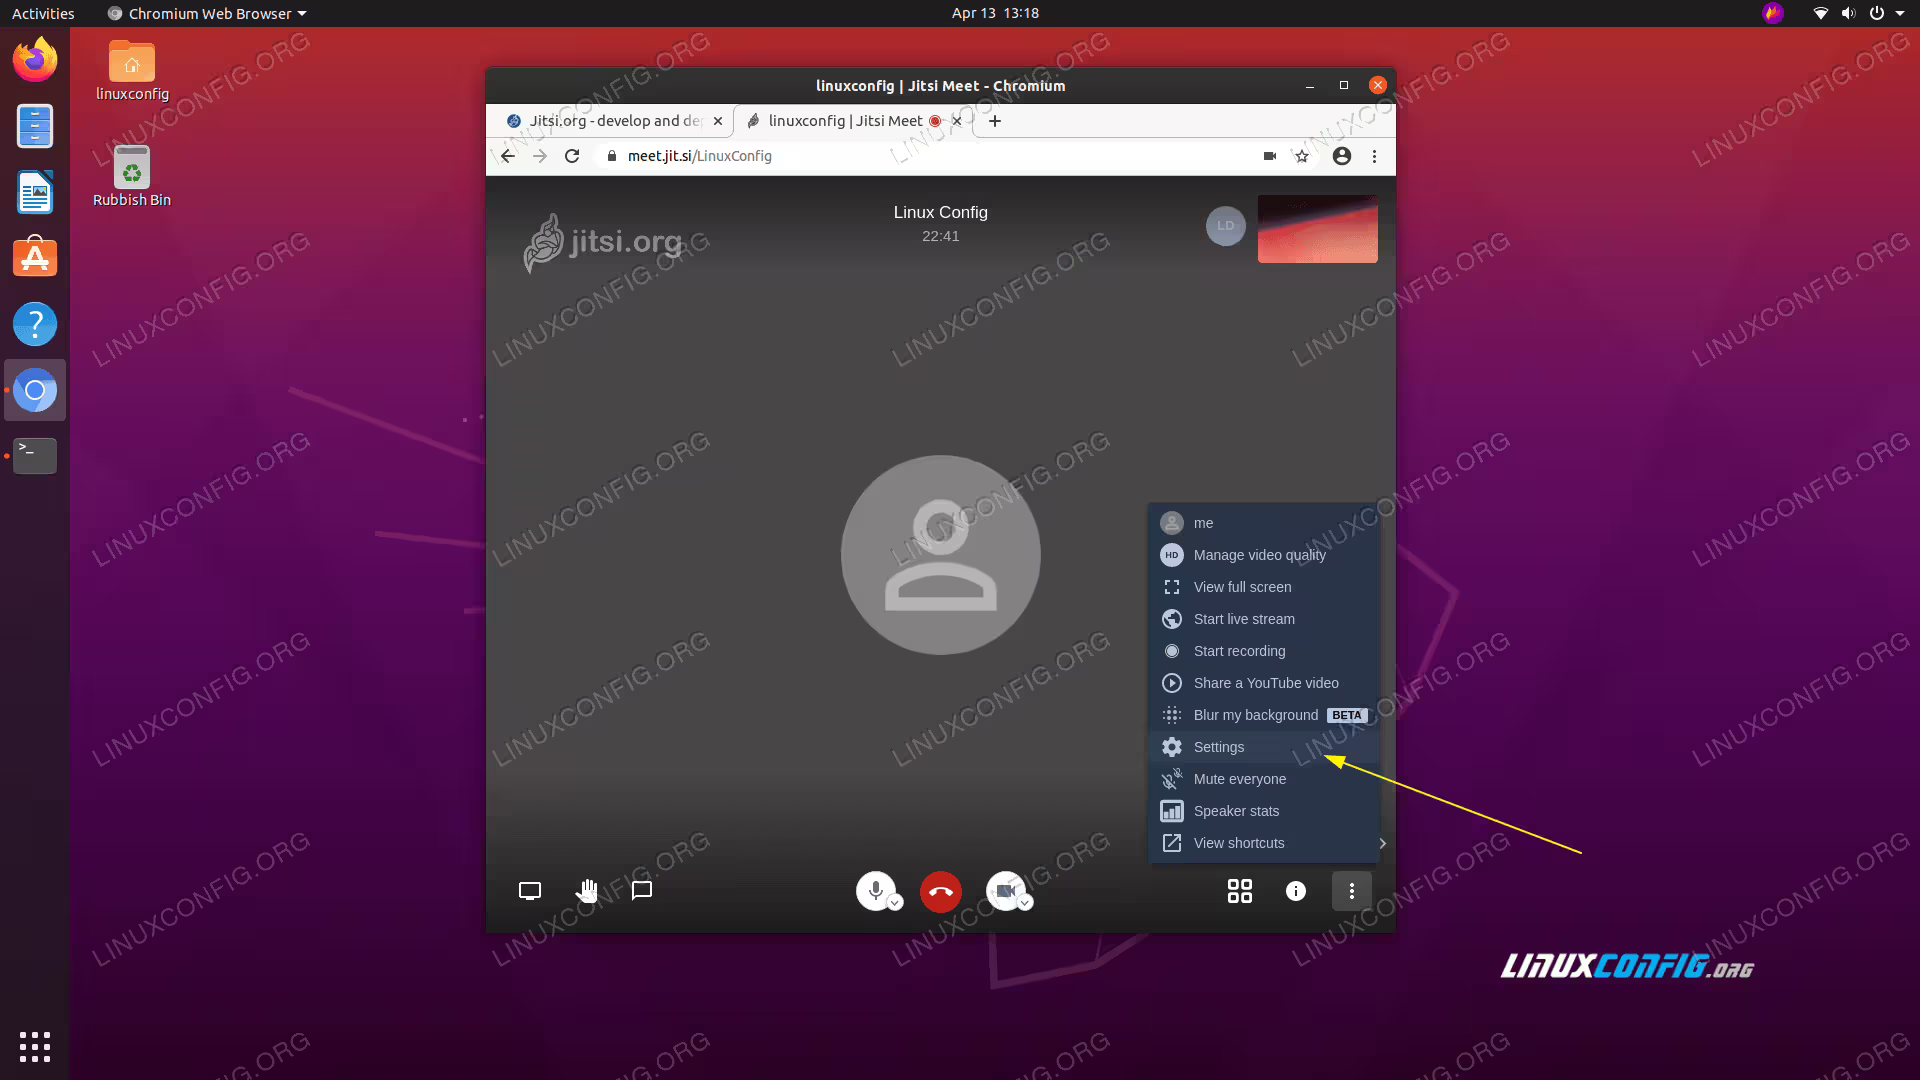
Task: Select View full screen
Action: [x=1264, y=587]
